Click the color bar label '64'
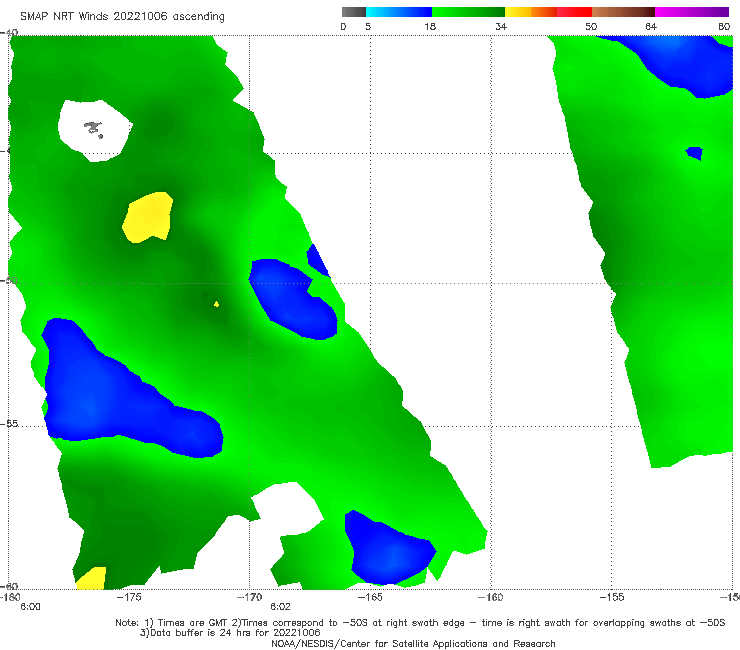 (x=651, y=26)
